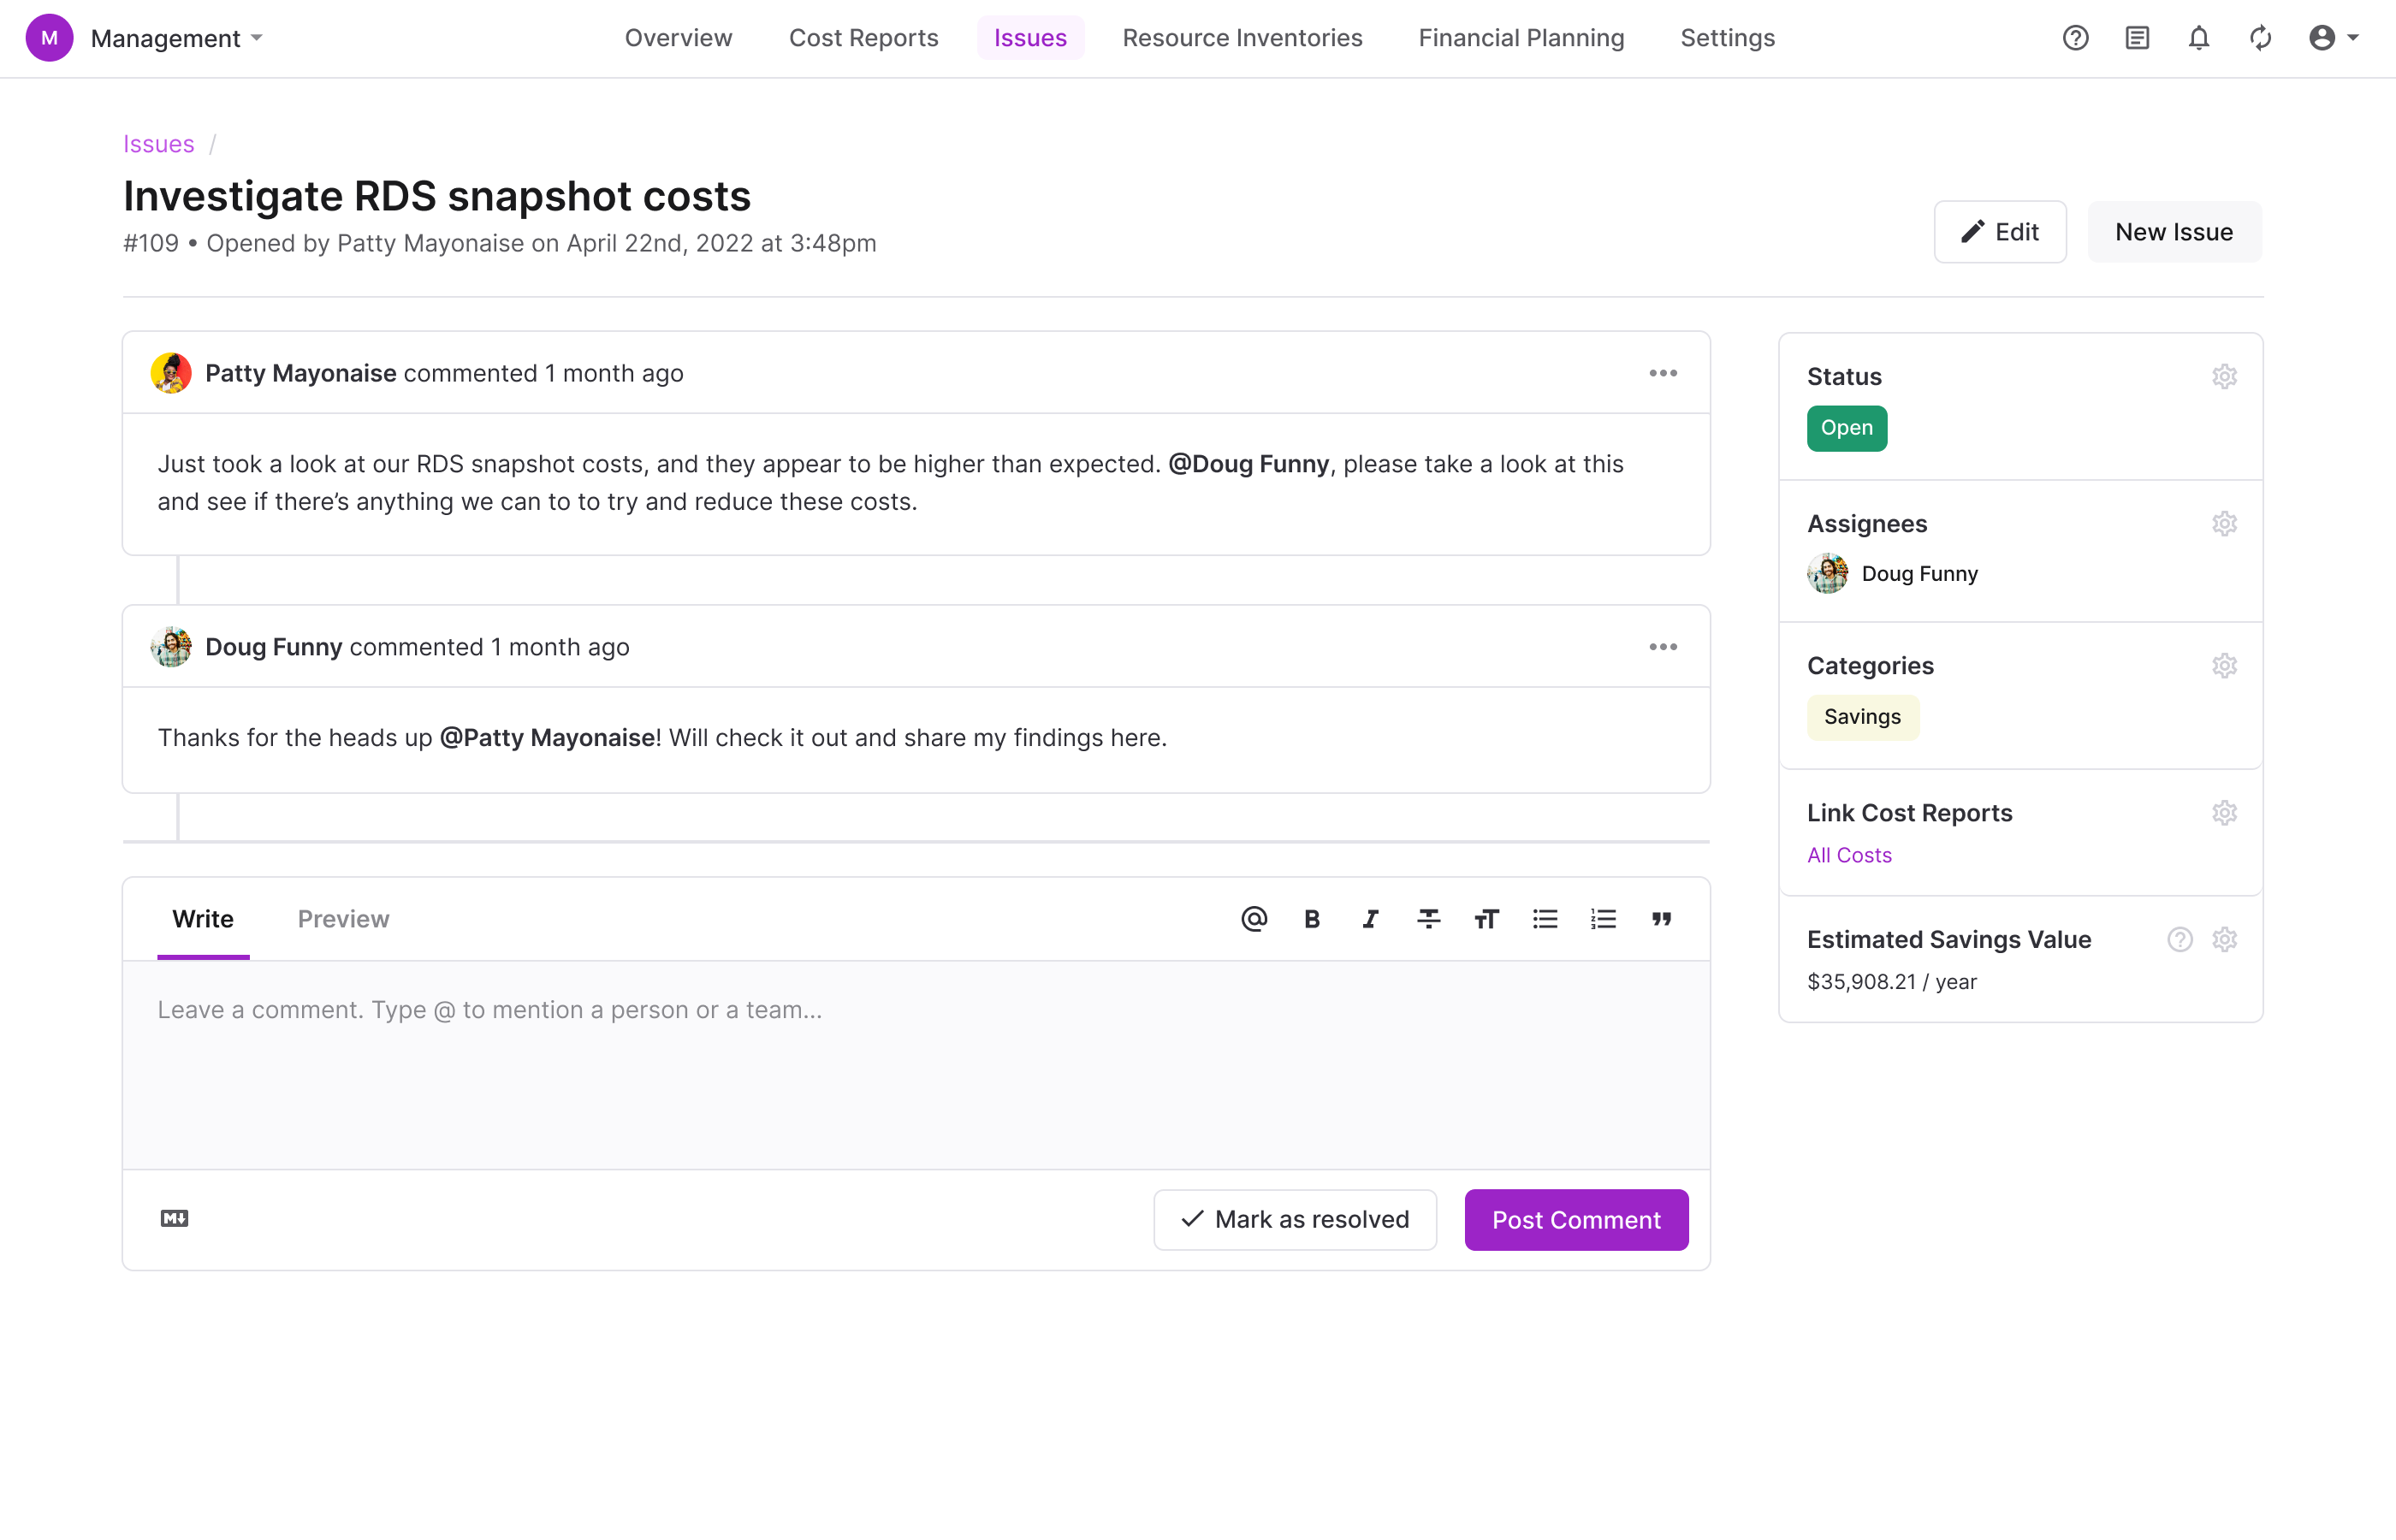Insert a bulleted list
The height and width of the screenshot is (1540, 2396).
point(1545,919)
